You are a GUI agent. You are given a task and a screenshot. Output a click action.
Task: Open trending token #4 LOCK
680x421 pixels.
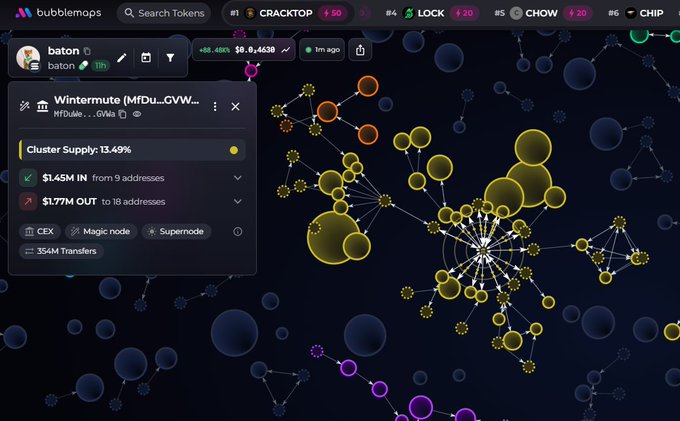[432, 13]
